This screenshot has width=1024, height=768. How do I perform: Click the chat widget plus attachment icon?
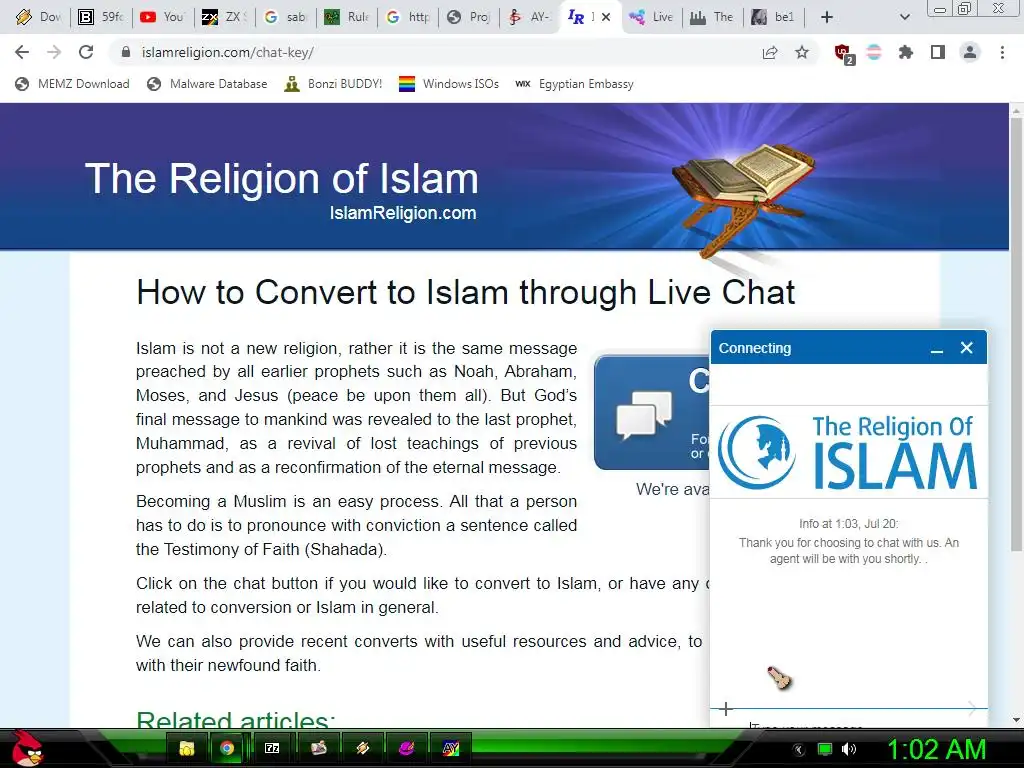pos(726,709)
